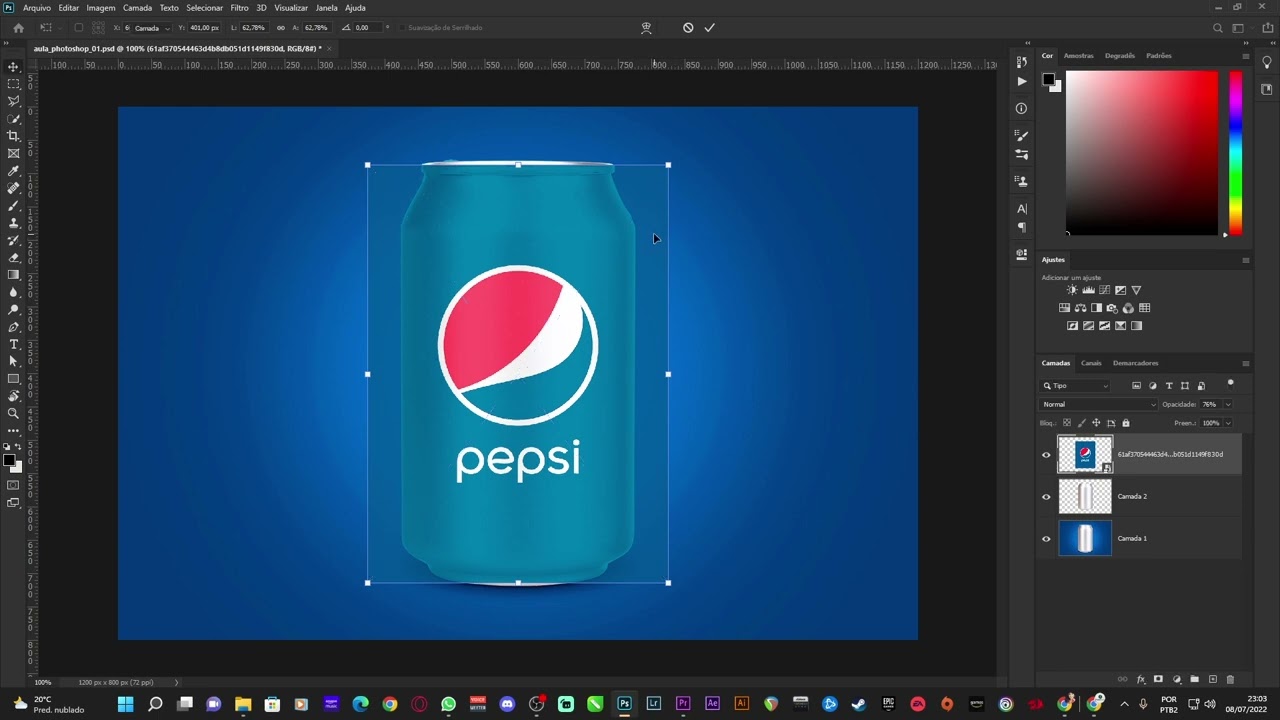Close the aula_photoshop_01.psd document tab
Viewport: 1280px width, 720px height.
click(329, 48)
